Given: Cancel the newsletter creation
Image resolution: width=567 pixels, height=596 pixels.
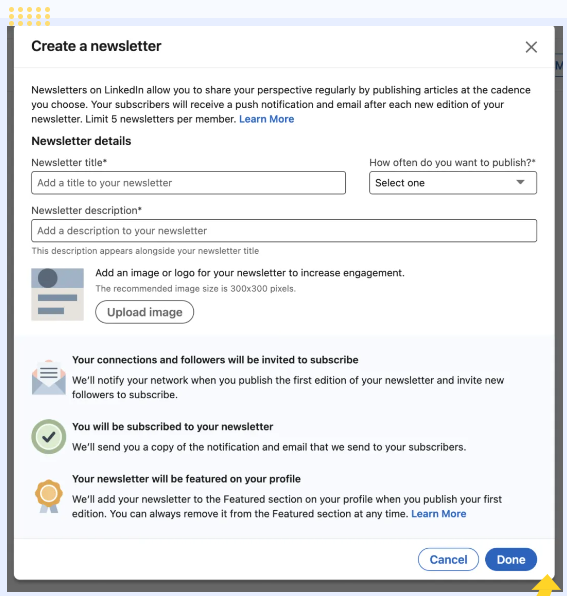Looking at the screenshot, I should click(448, 560).
